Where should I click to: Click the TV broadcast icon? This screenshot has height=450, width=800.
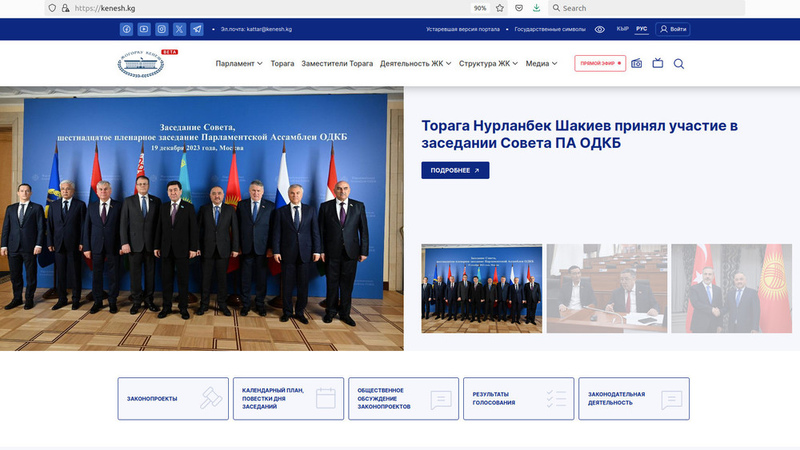click(x=658, y=64)
